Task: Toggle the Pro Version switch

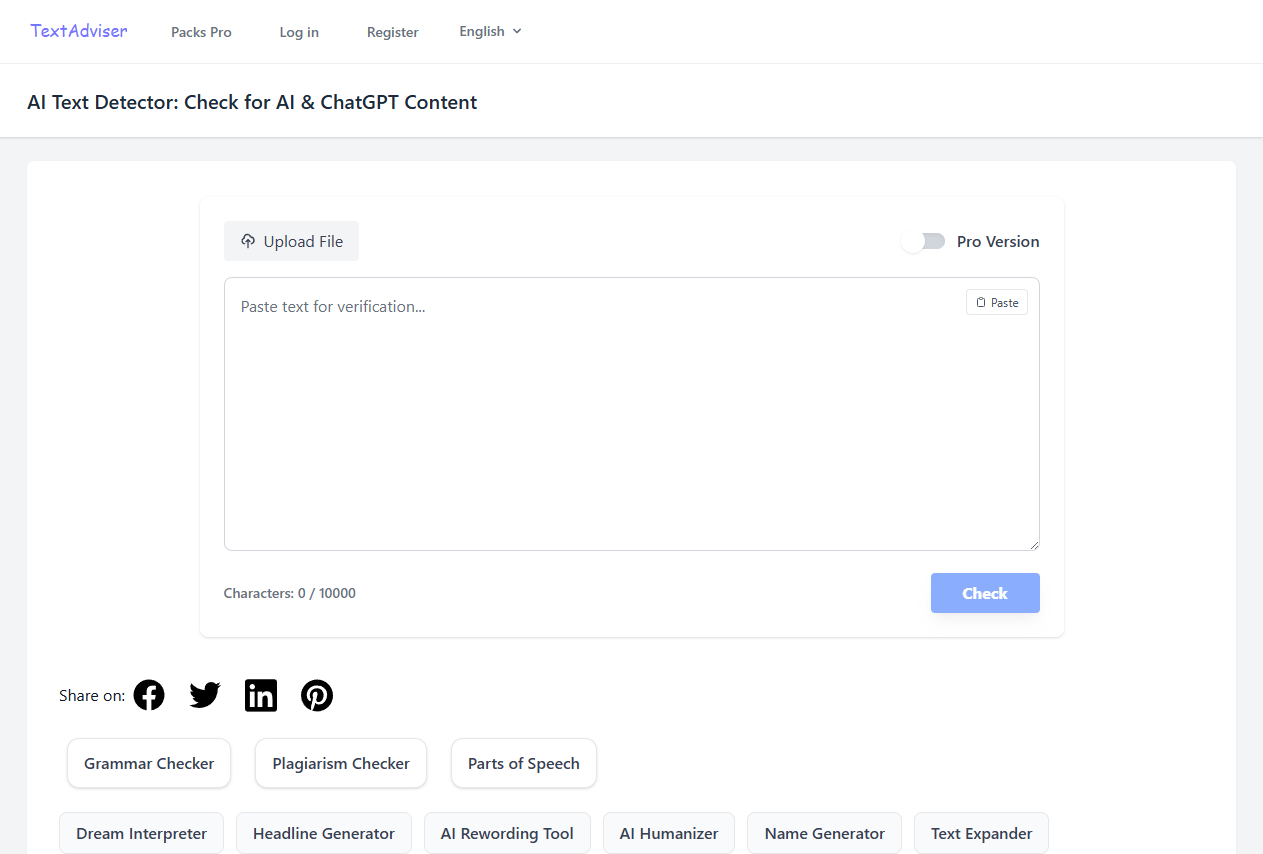Action: (x=923, y=241)
